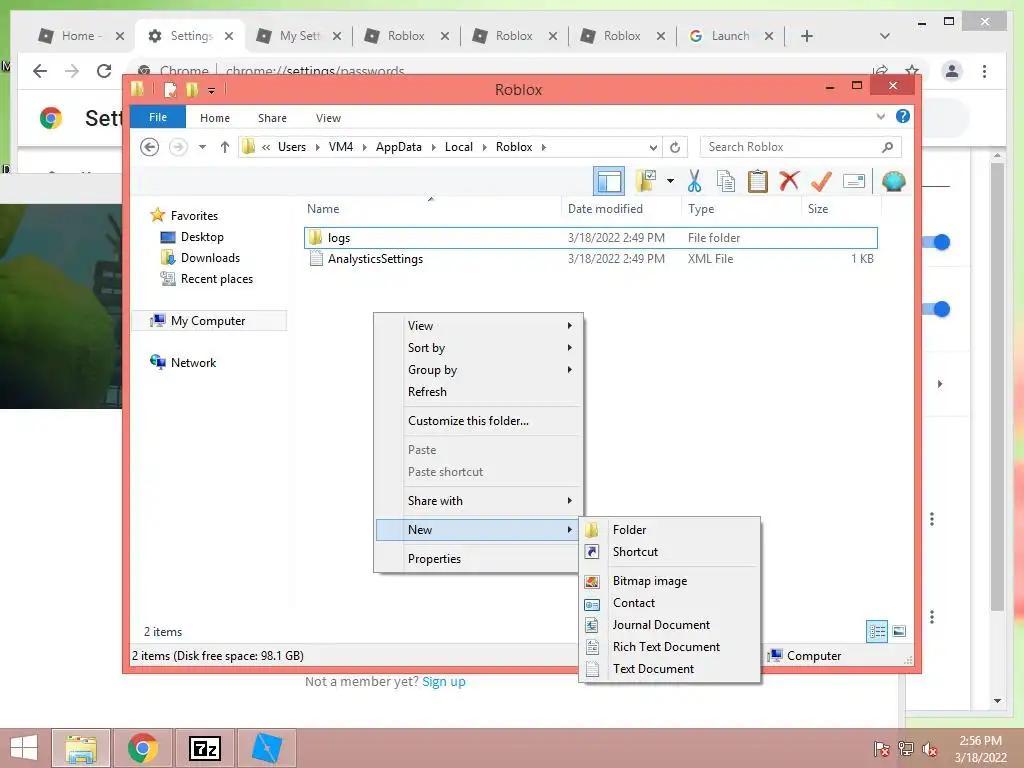Expand the ribbon with the chevron

[880, 117]
